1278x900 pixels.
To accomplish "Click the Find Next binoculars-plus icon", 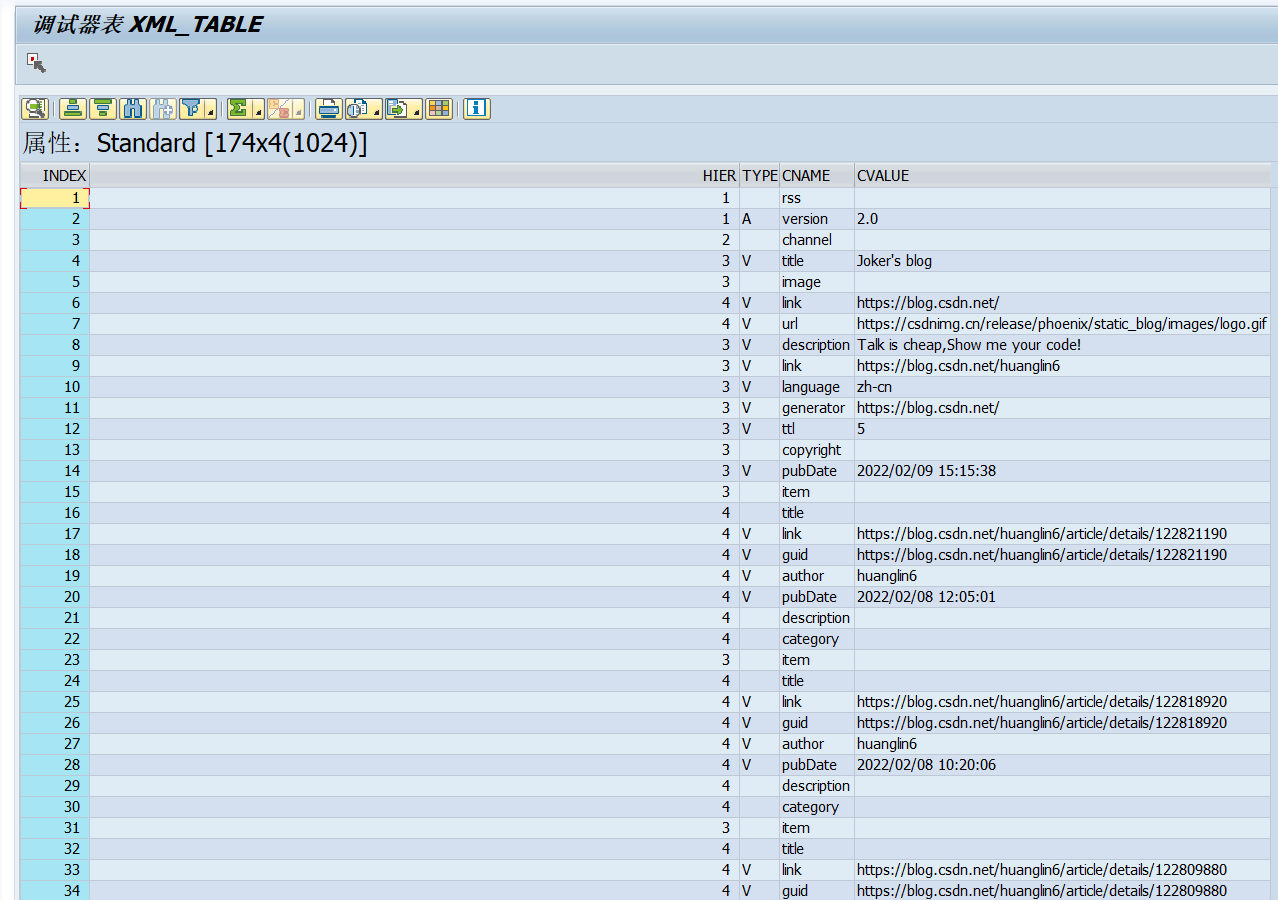I will click(163, 108).
